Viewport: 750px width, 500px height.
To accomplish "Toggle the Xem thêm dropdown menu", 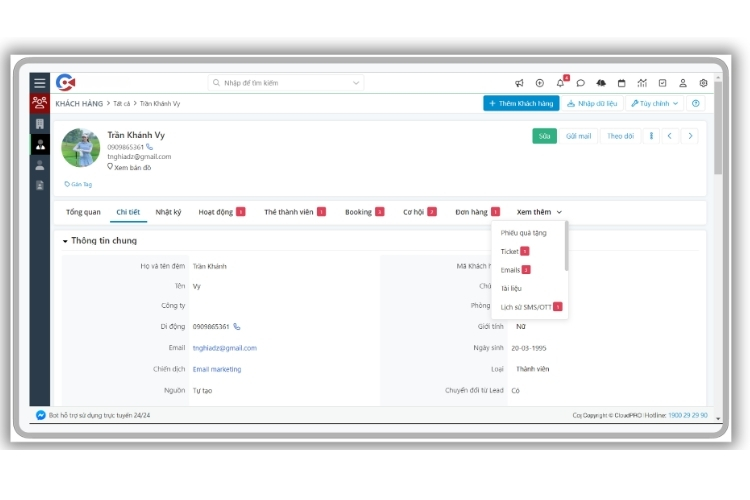I will (x=539, y=212).
